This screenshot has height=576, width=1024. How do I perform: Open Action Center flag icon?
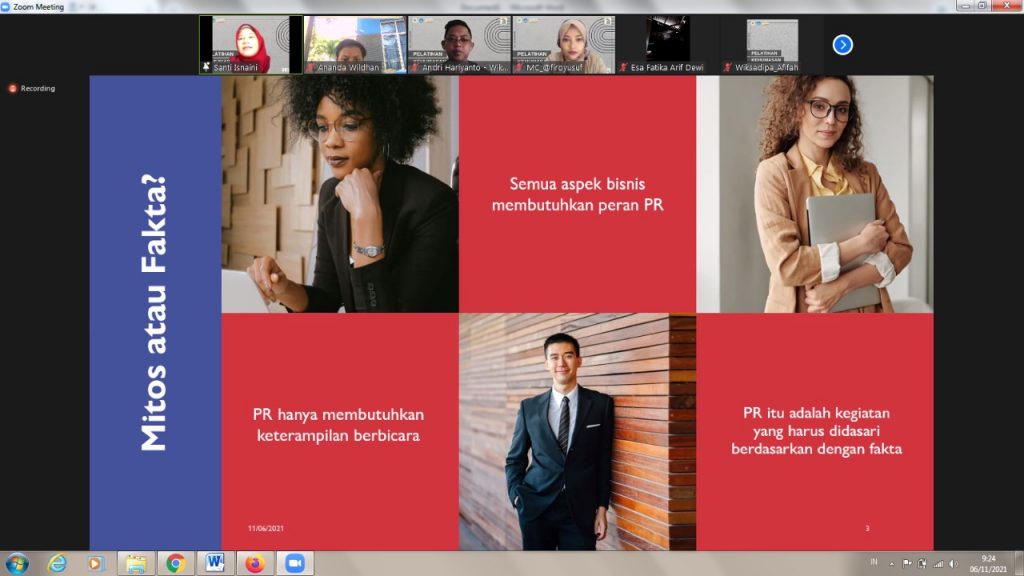coord(907,563)
